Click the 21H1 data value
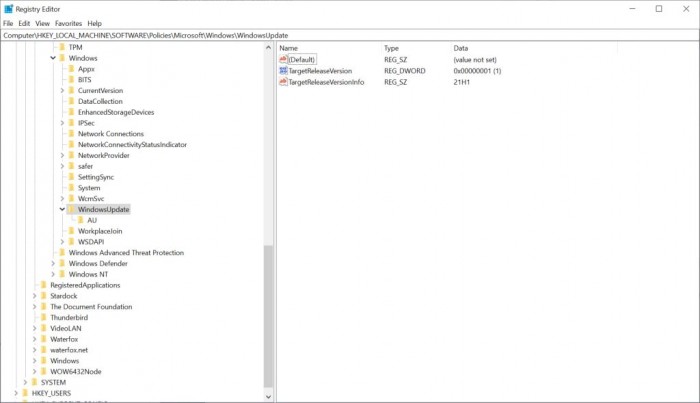Image resolution: width=700 pixels, height=403 pixels. (x=462, y=82)
